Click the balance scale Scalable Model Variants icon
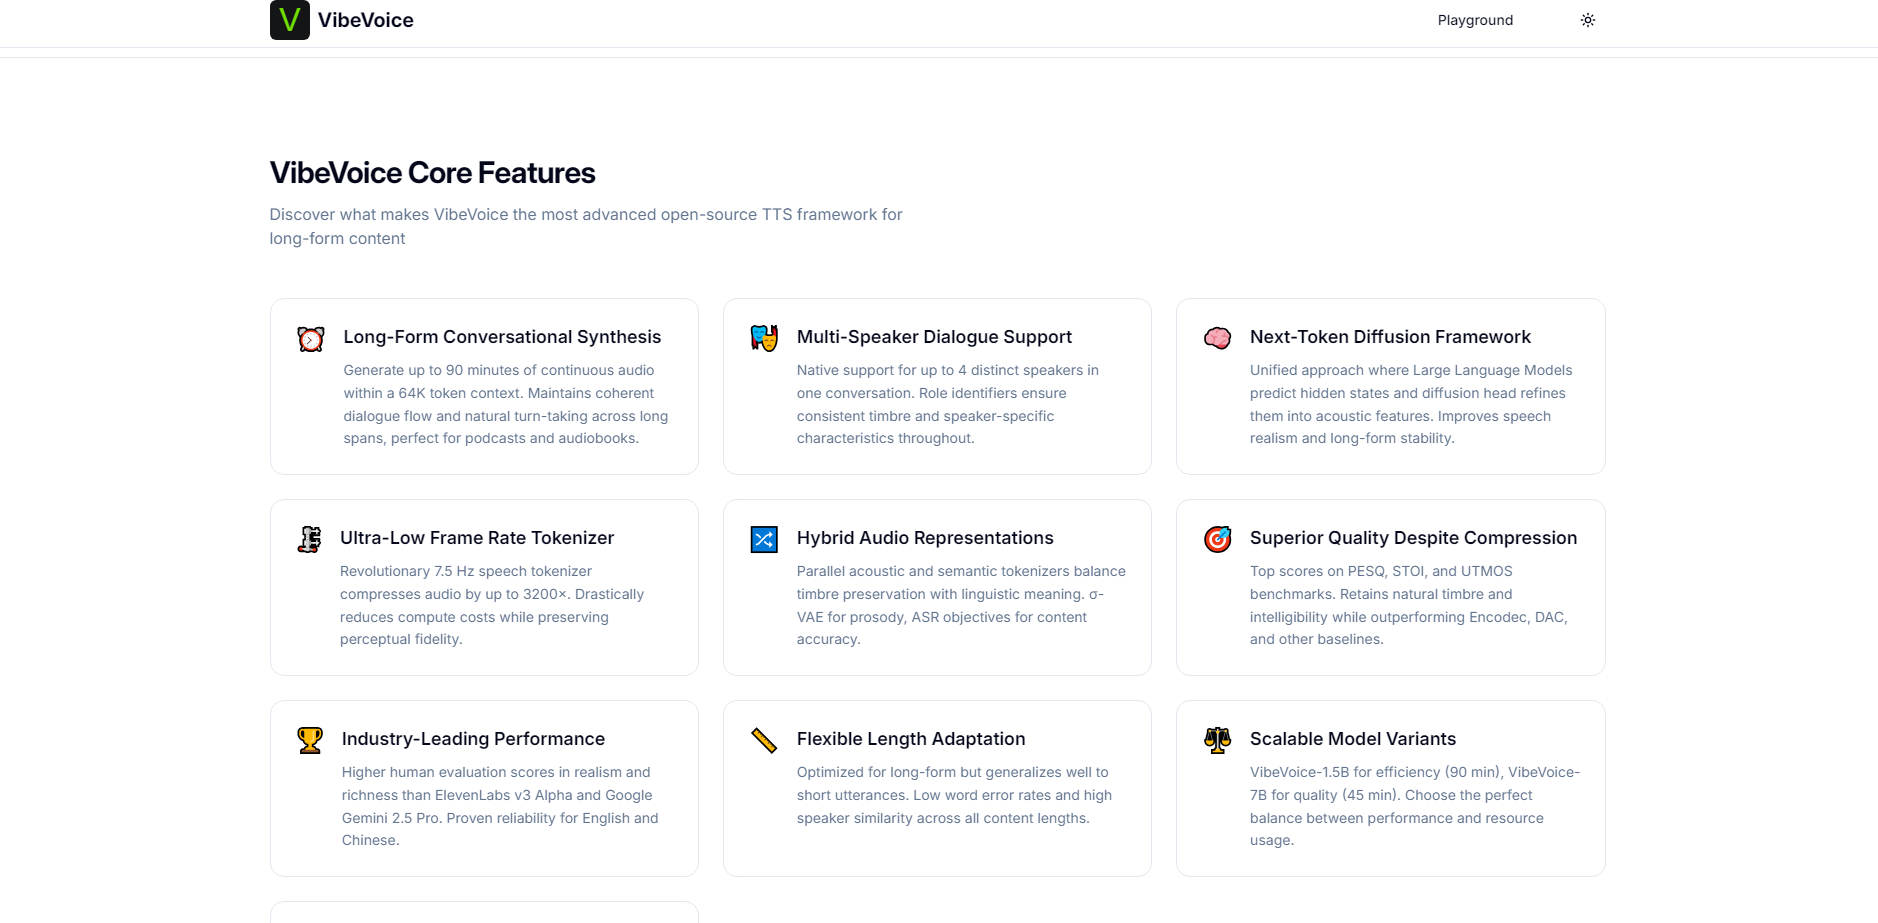1878x923 pixels. 1217,740
